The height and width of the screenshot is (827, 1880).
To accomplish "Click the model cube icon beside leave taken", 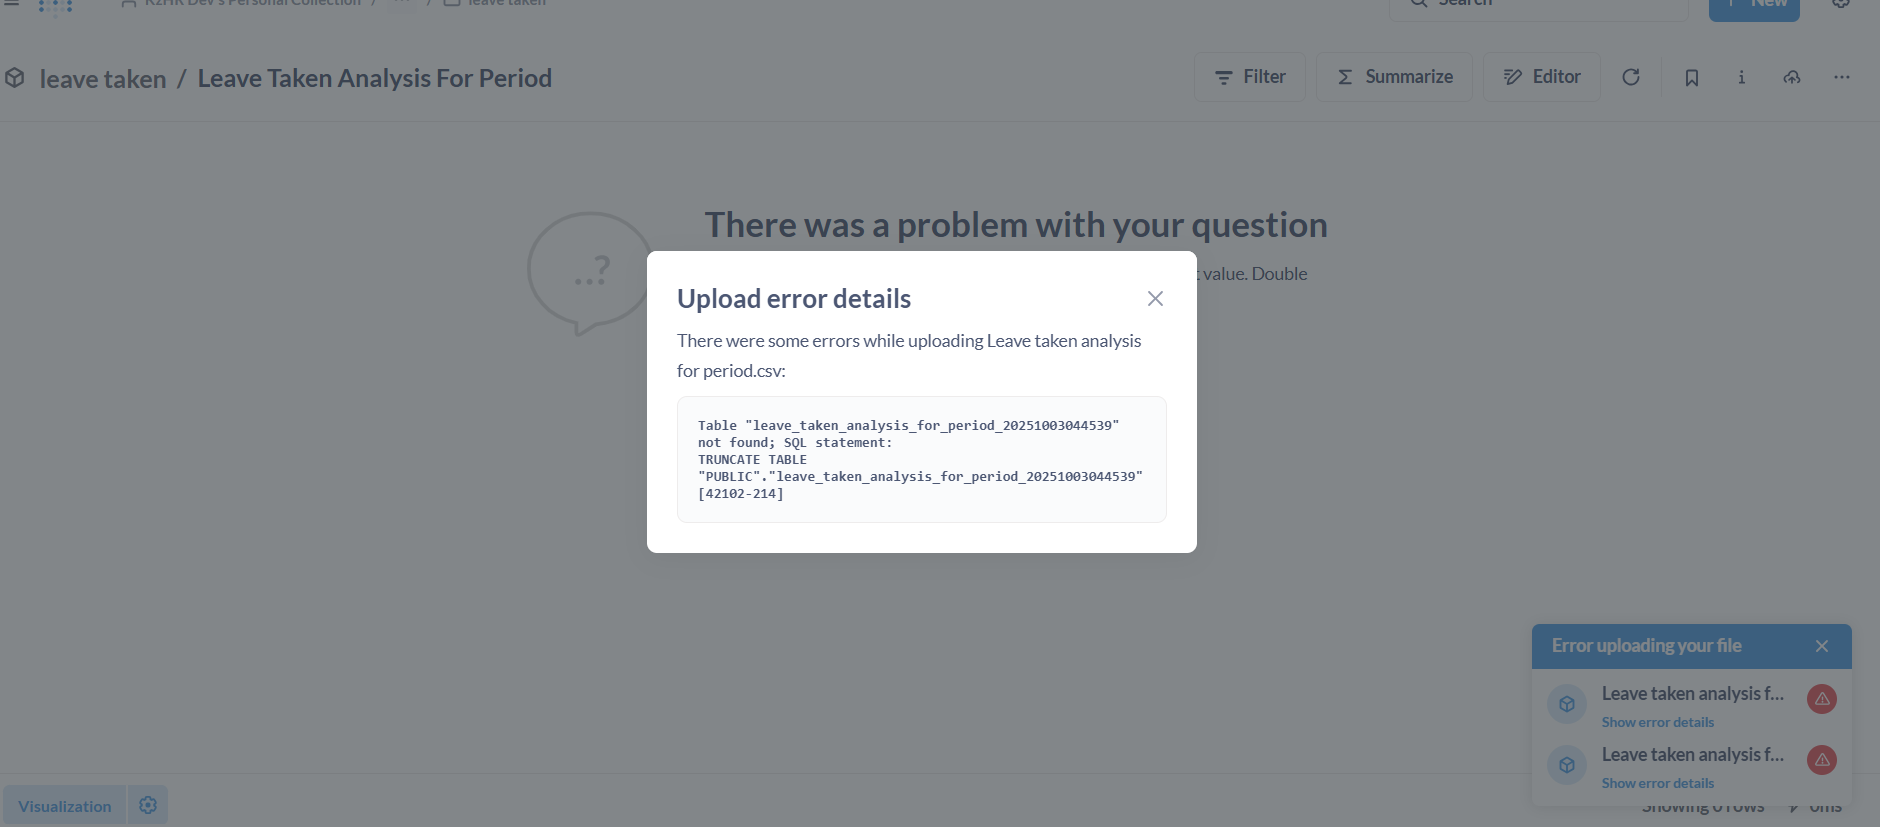I will coord(15,78).
